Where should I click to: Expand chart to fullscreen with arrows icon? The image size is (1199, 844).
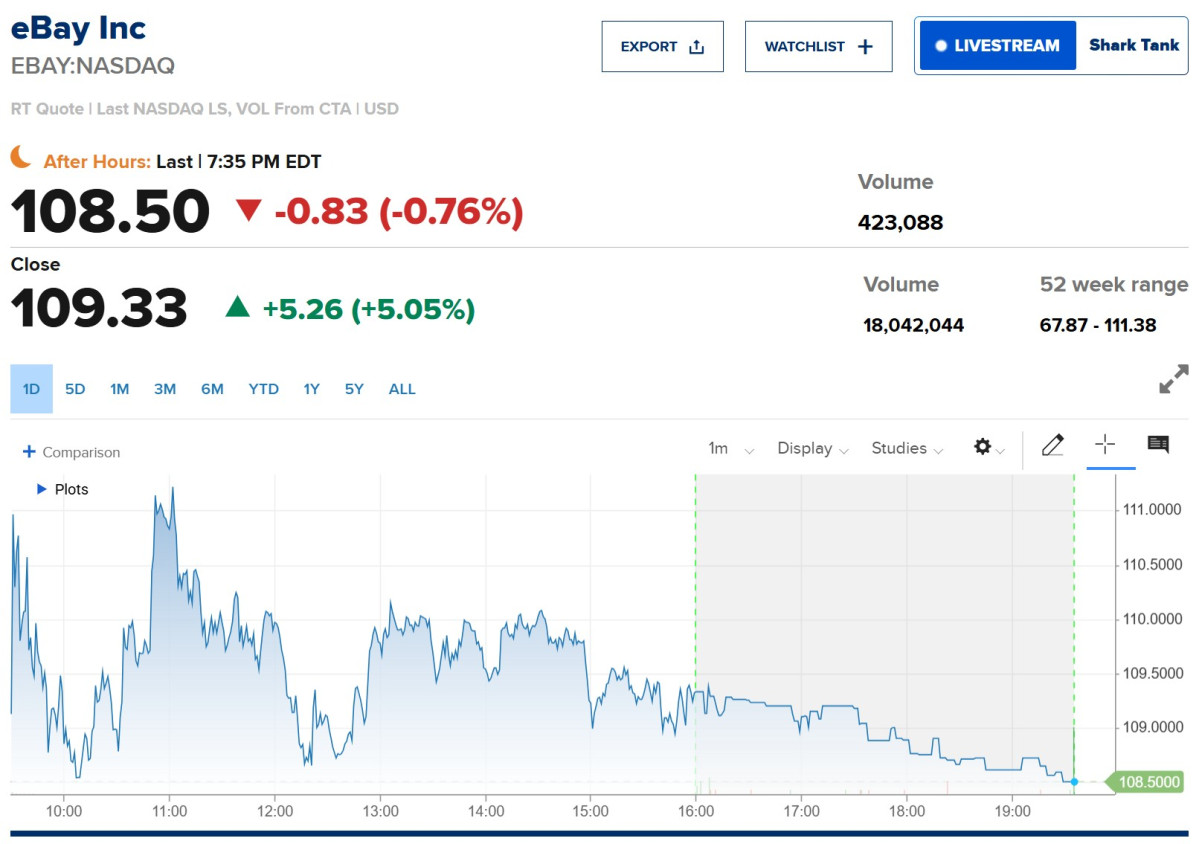coord(1174,379)
